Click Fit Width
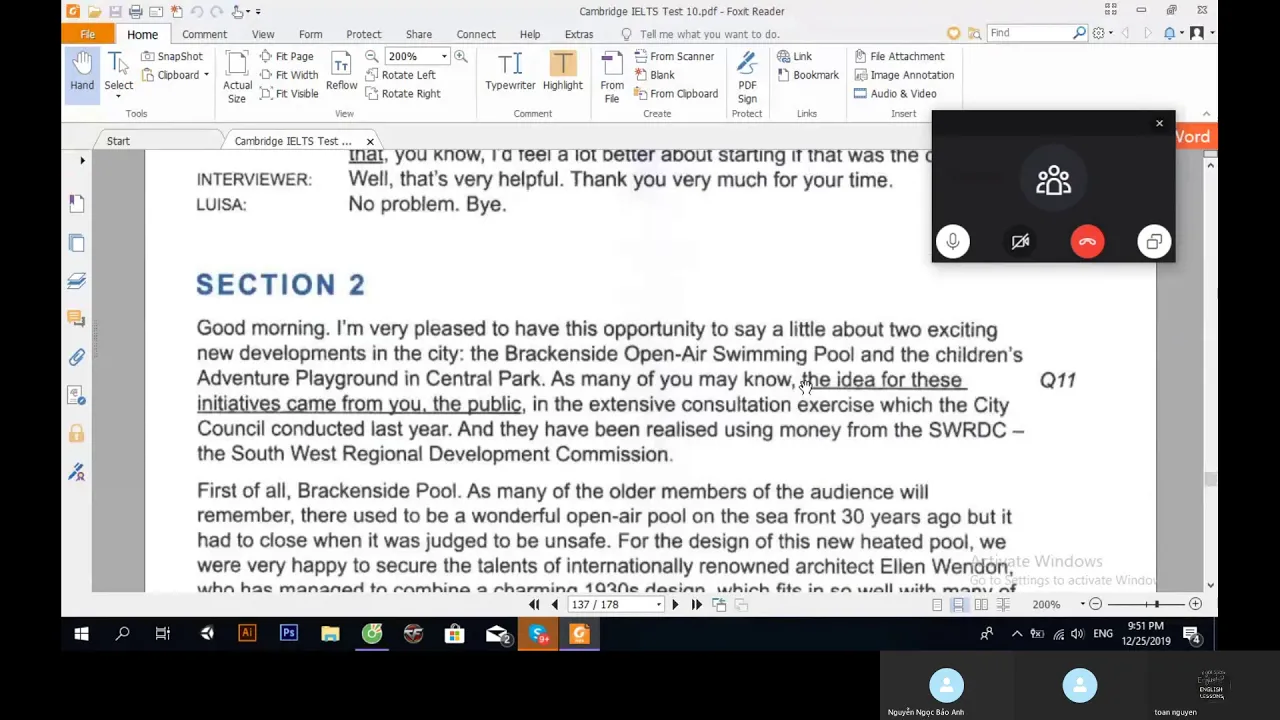This screenshot has height=720, width=1280. pos(289,75)
